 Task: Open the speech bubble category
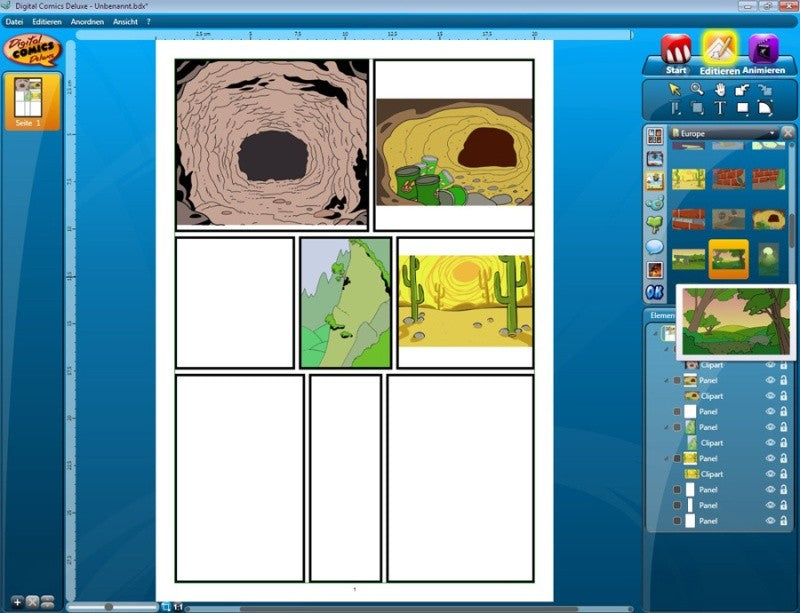point(655,247)
